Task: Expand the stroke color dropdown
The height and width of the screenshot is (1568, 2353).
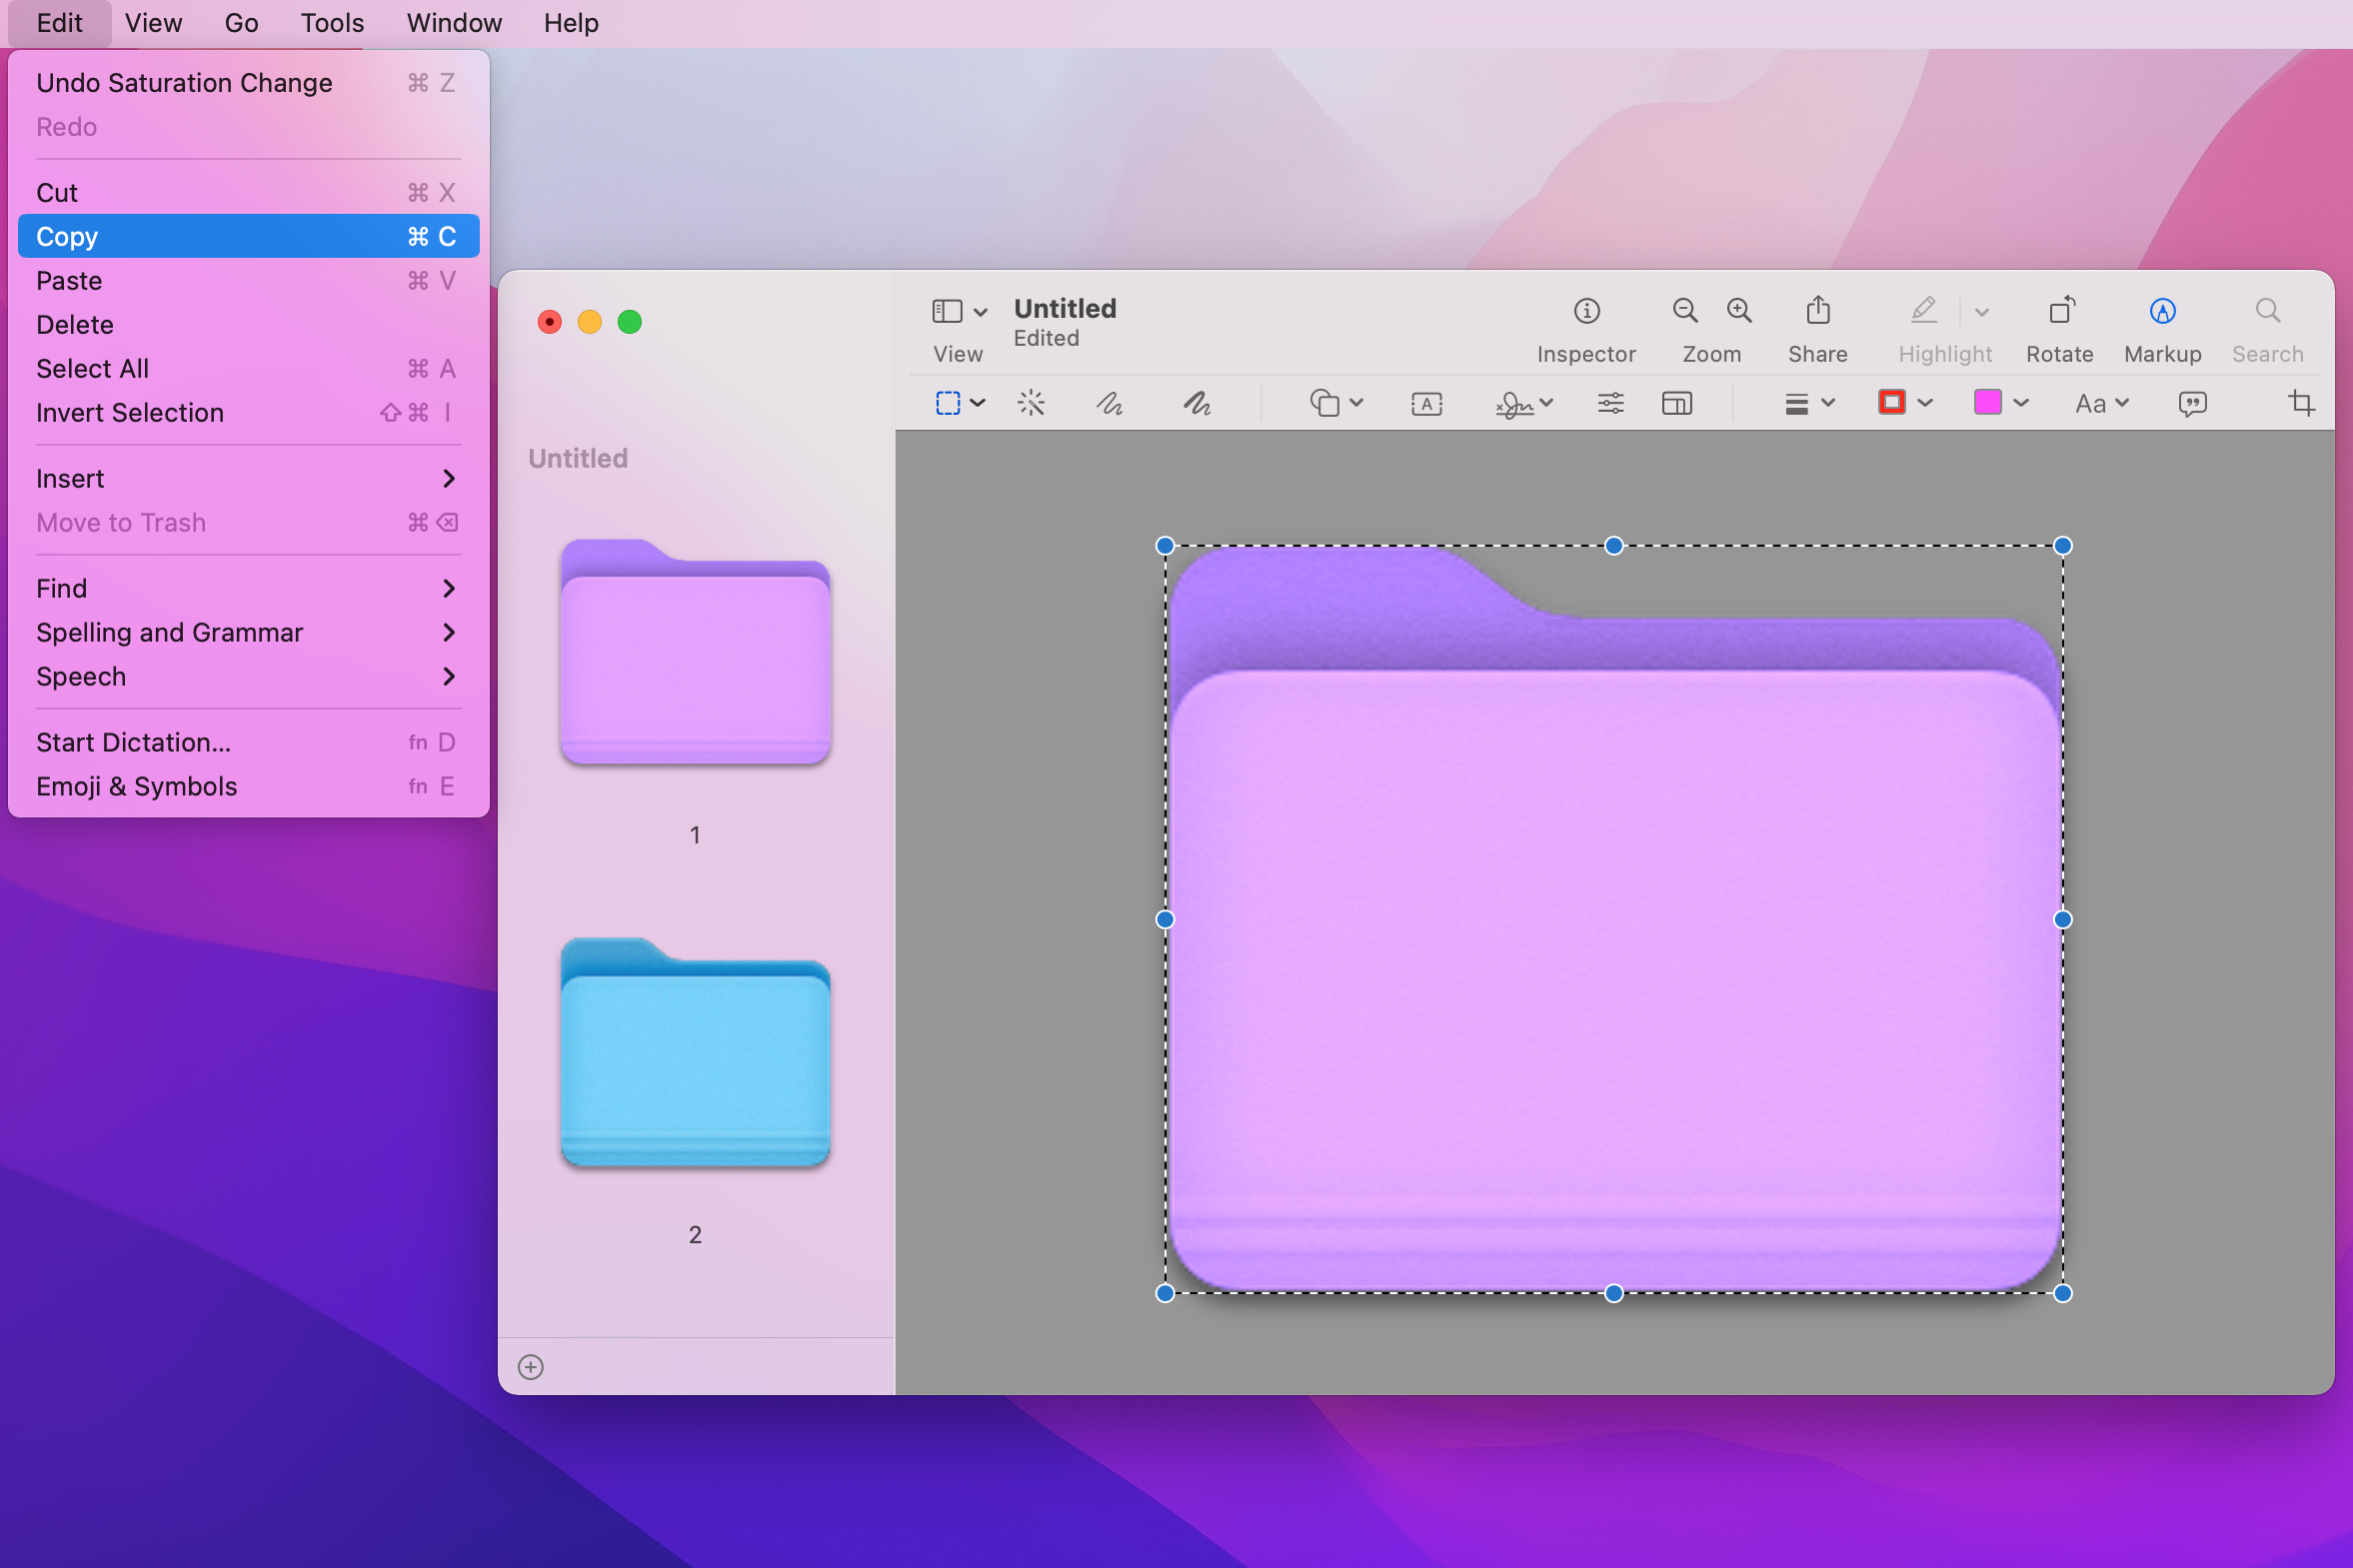Action: click(x=1924, y=405)
